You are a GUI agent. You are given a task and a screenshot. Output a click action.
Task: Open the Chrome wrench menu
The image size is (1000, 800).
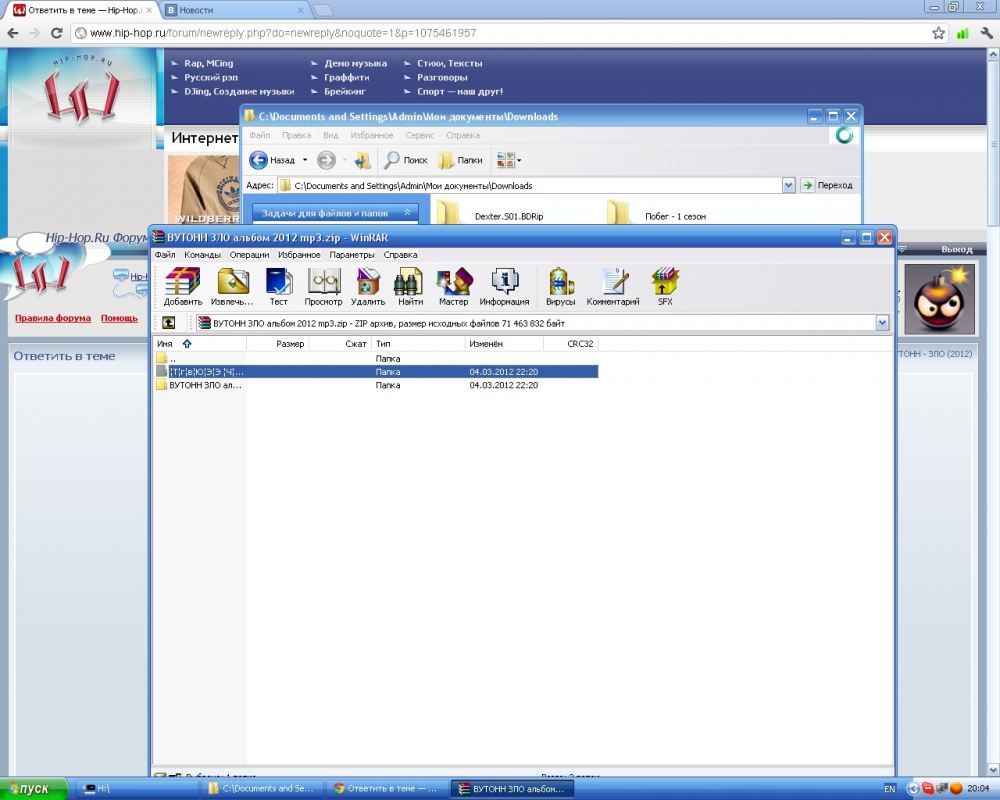pyautogui.click(x=987, y=33)
